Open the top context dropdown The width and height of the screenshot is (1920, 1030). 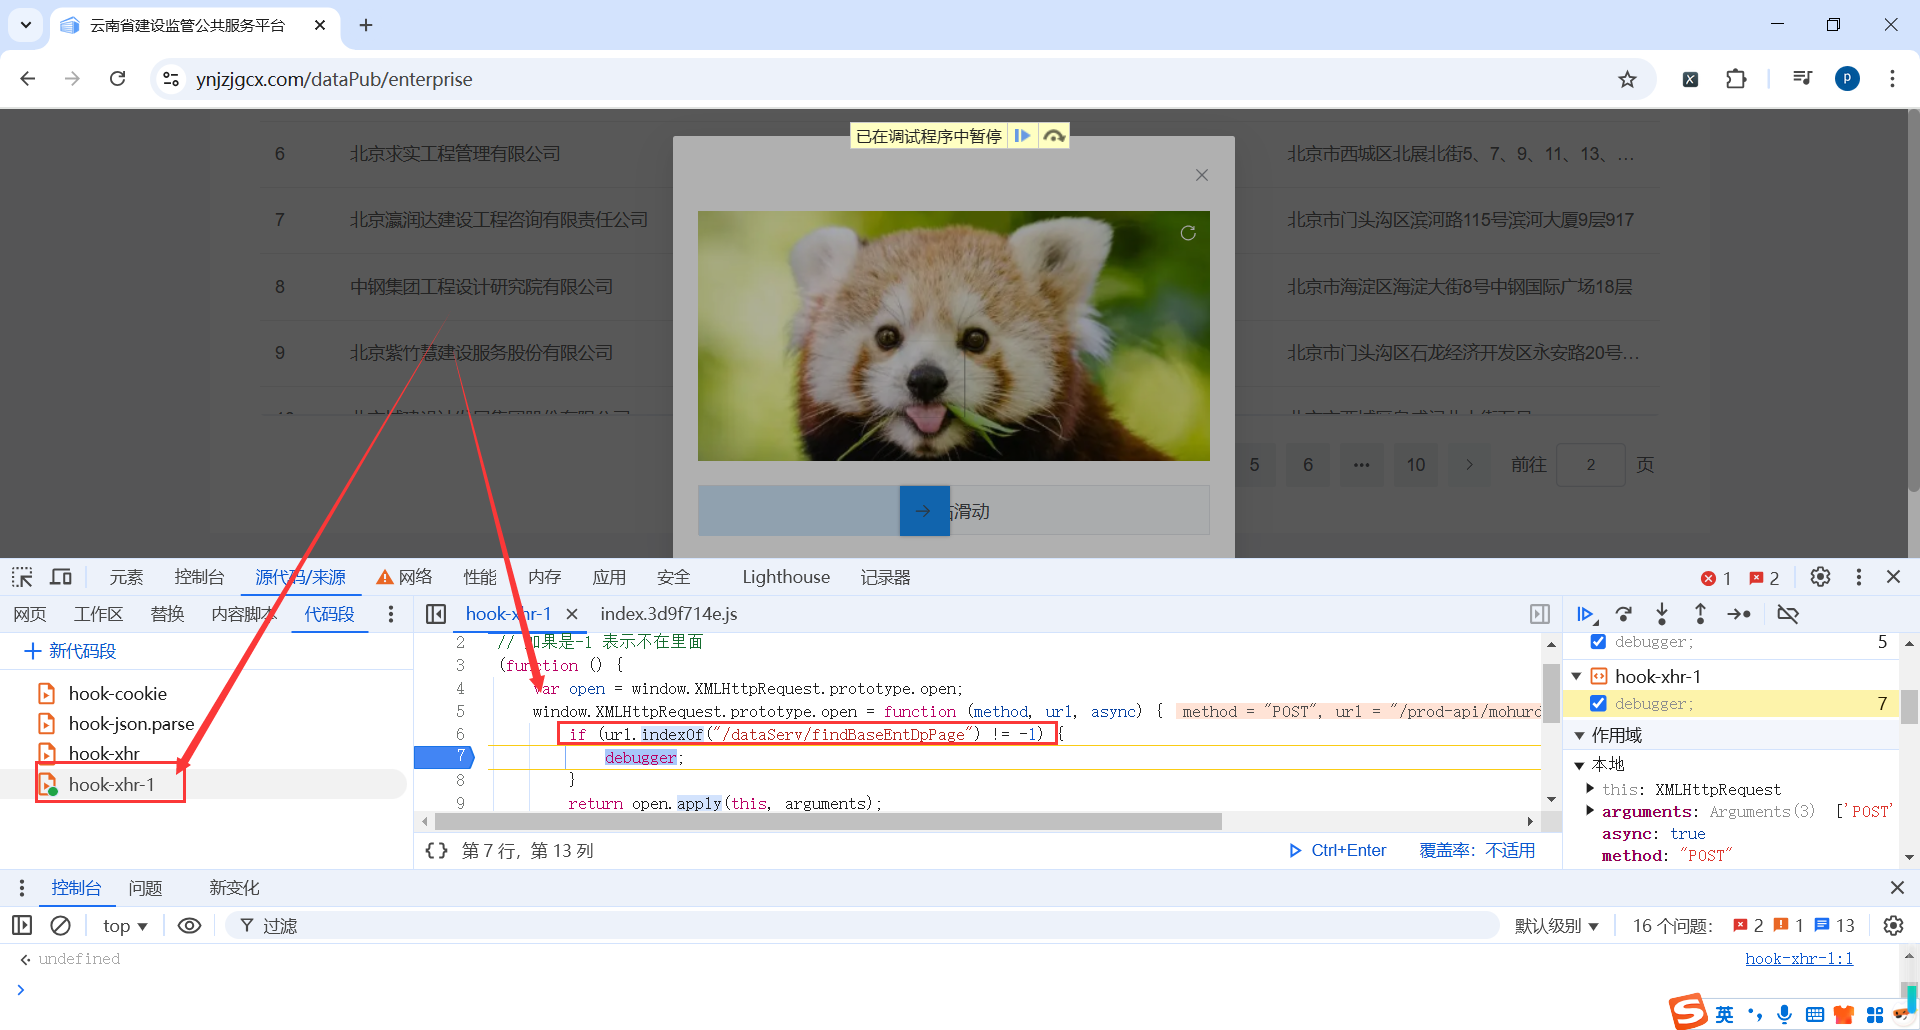(125, 926)
